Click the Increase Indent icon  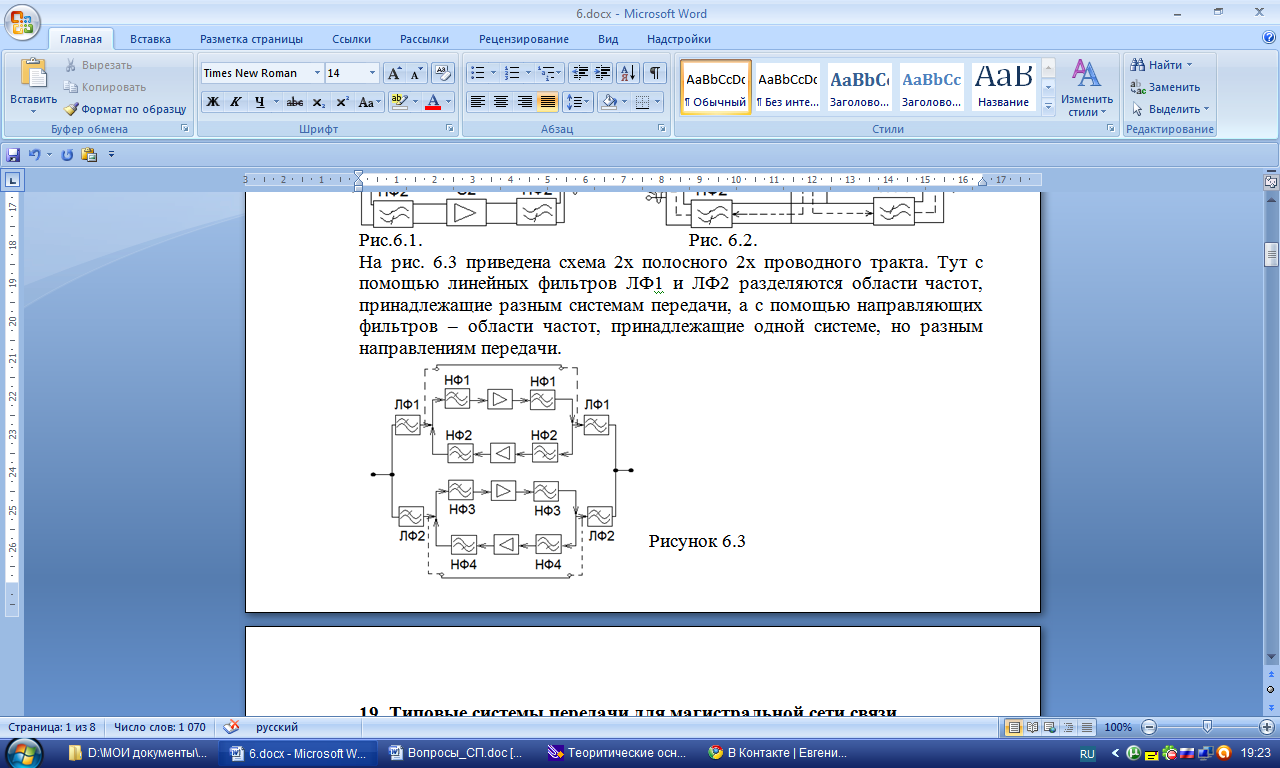click(x=602, y=73)
